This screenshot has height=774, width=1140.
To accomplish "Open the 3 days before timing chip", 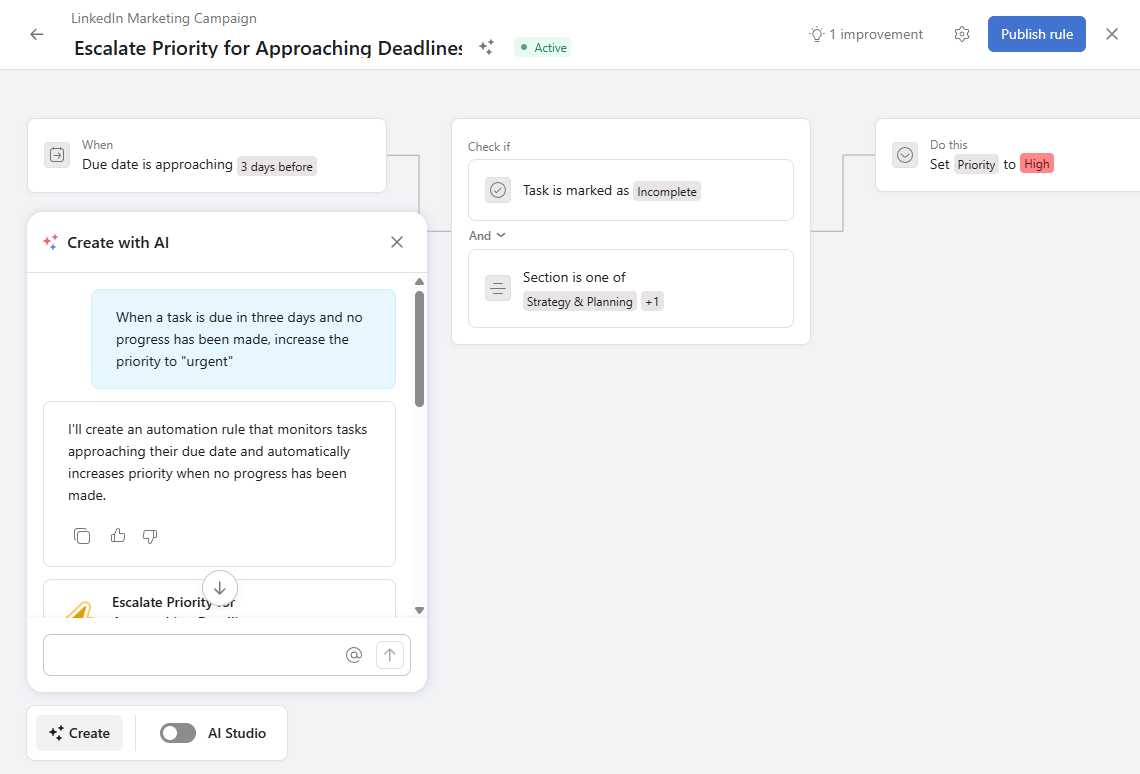I will [x=276, y=166].
